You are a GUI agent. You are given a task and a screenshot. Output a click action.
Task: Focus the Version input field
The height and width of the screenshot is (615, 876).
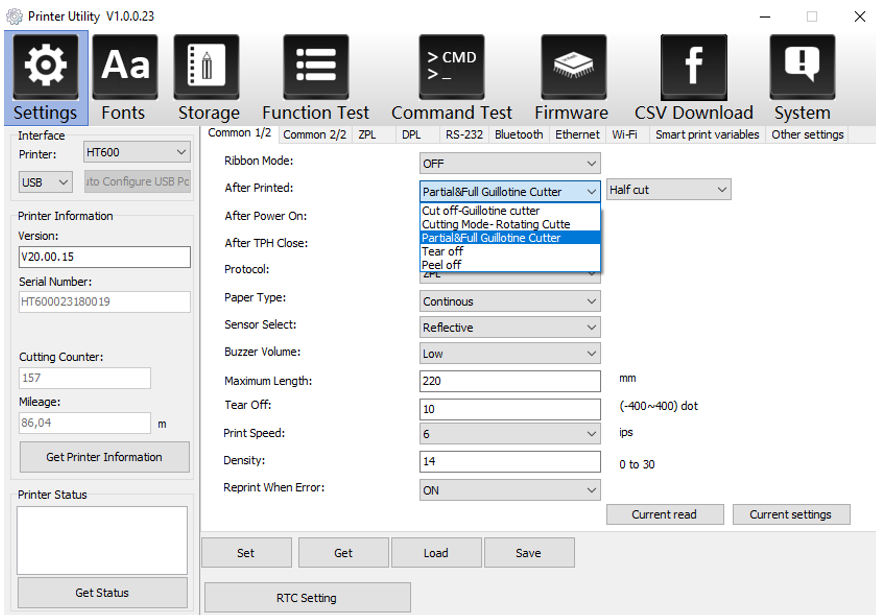pos(104,256)
